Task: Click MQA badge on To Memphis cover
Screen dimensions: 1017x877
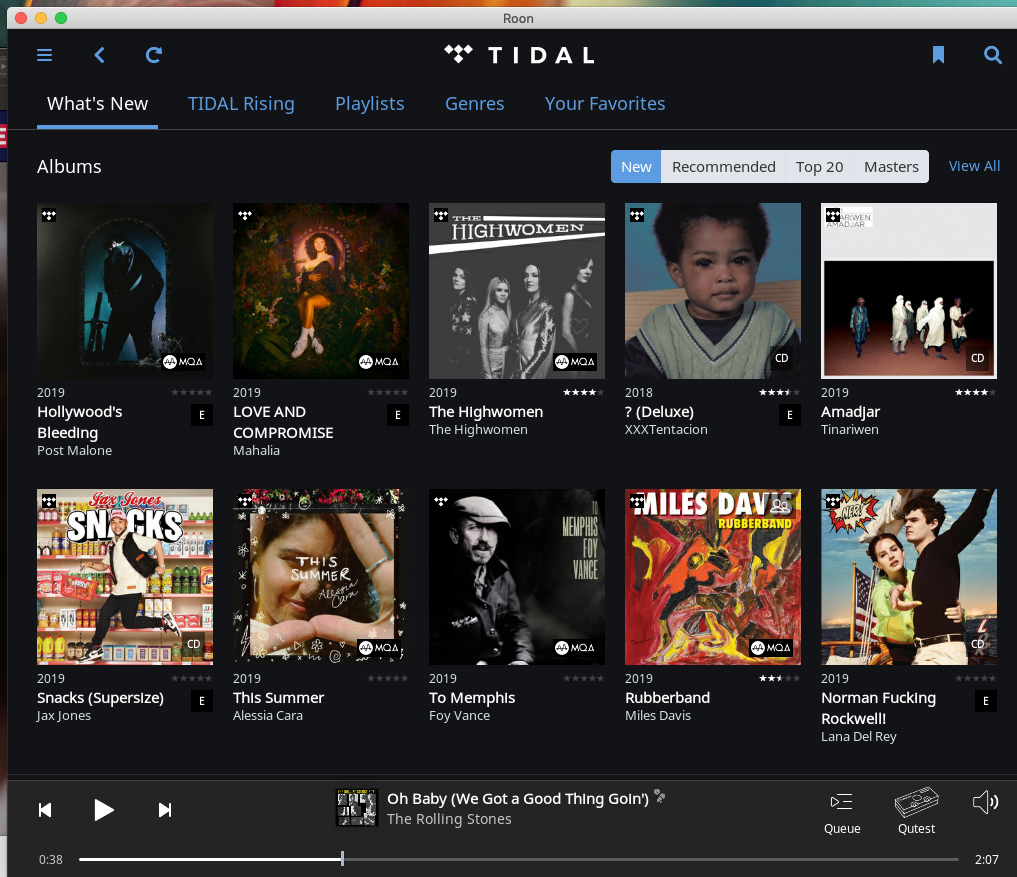Action: coord(575,648)
